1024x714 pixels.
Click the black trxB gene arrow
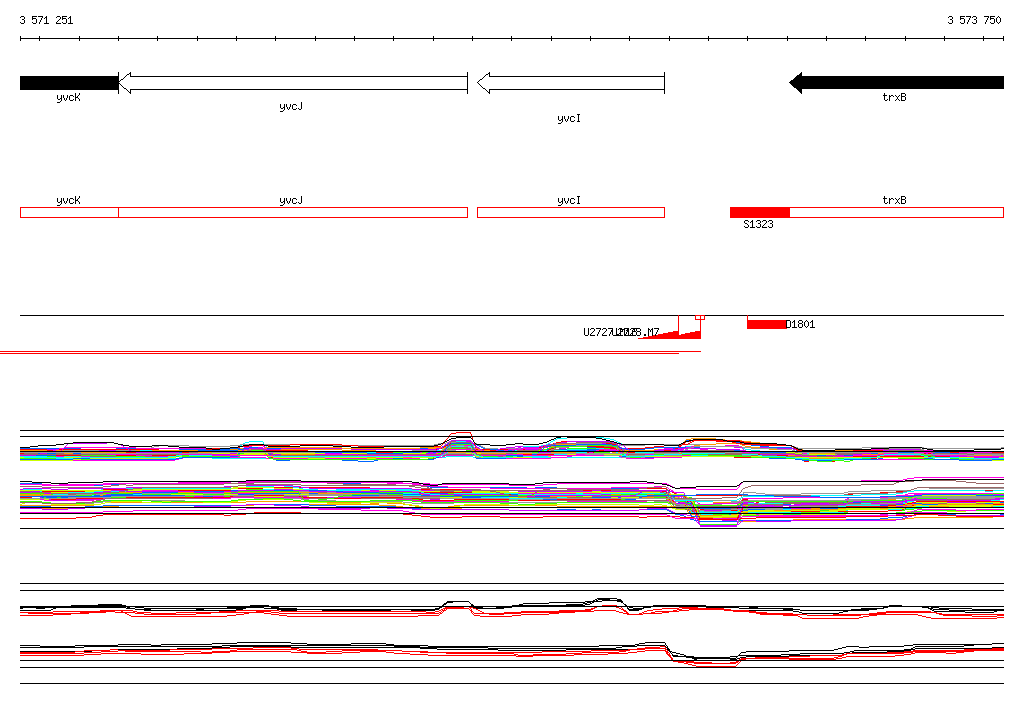[x=897, y=83]
